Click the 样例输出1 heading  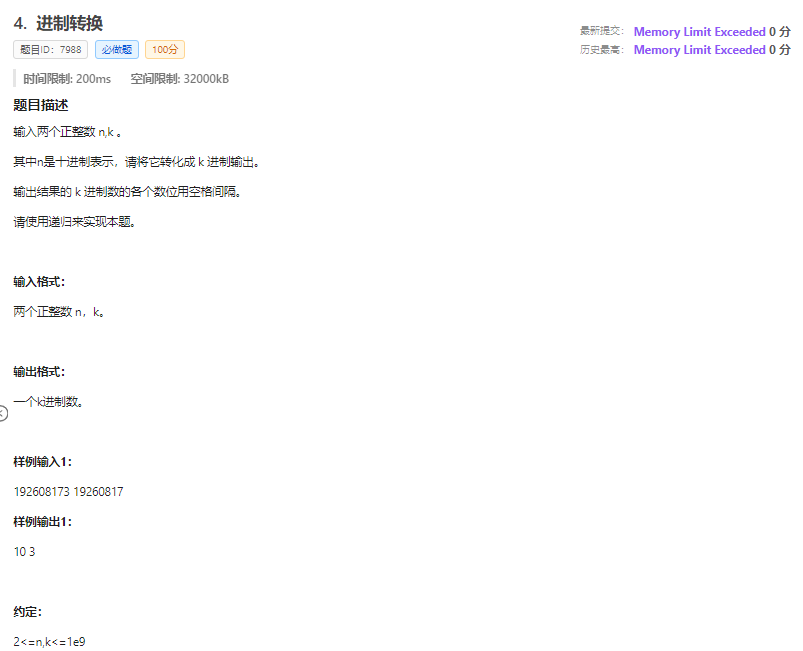tap(43, 522)
